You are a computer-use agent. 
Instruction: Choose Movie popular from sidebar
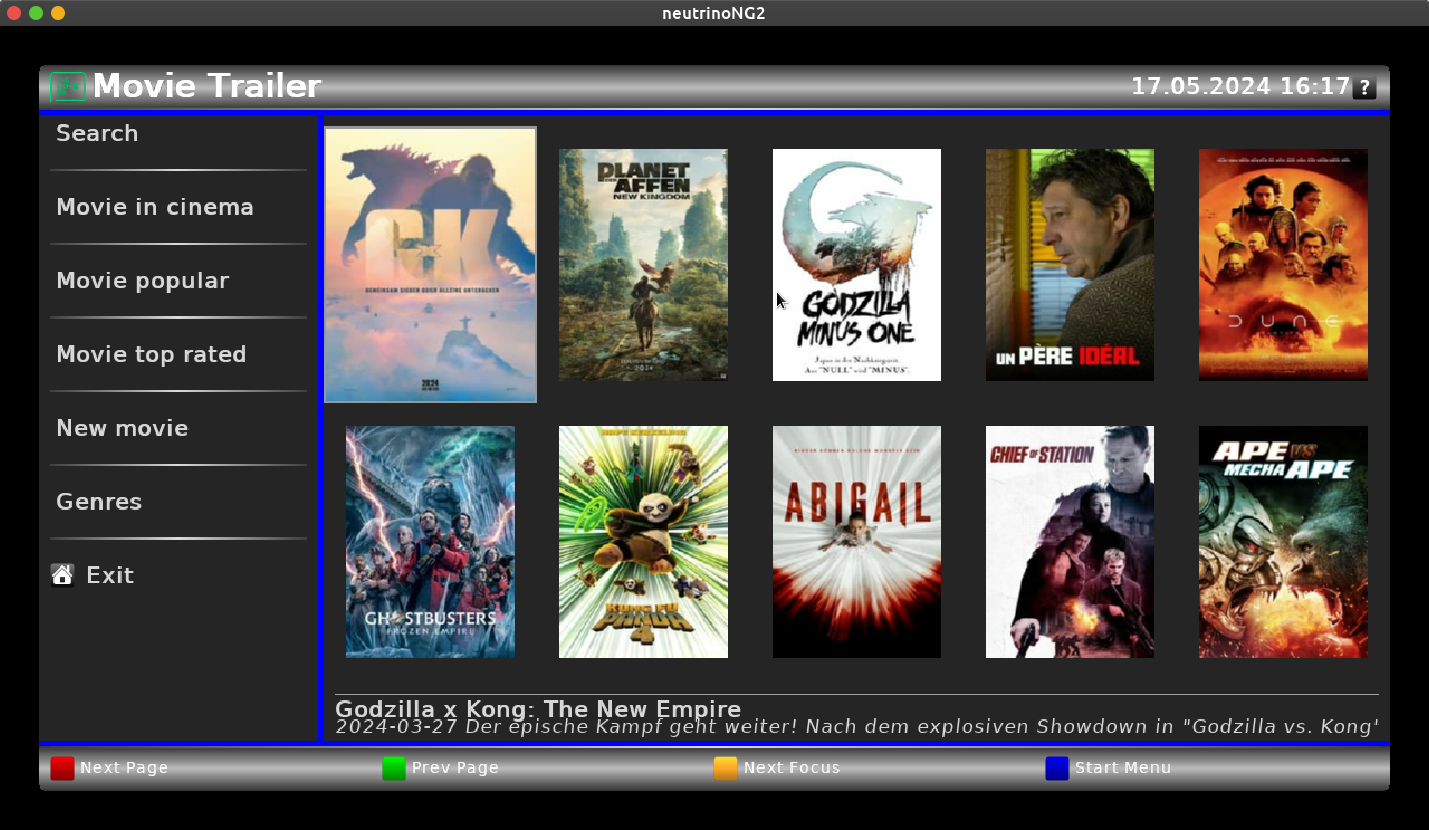tap(143, 281)
